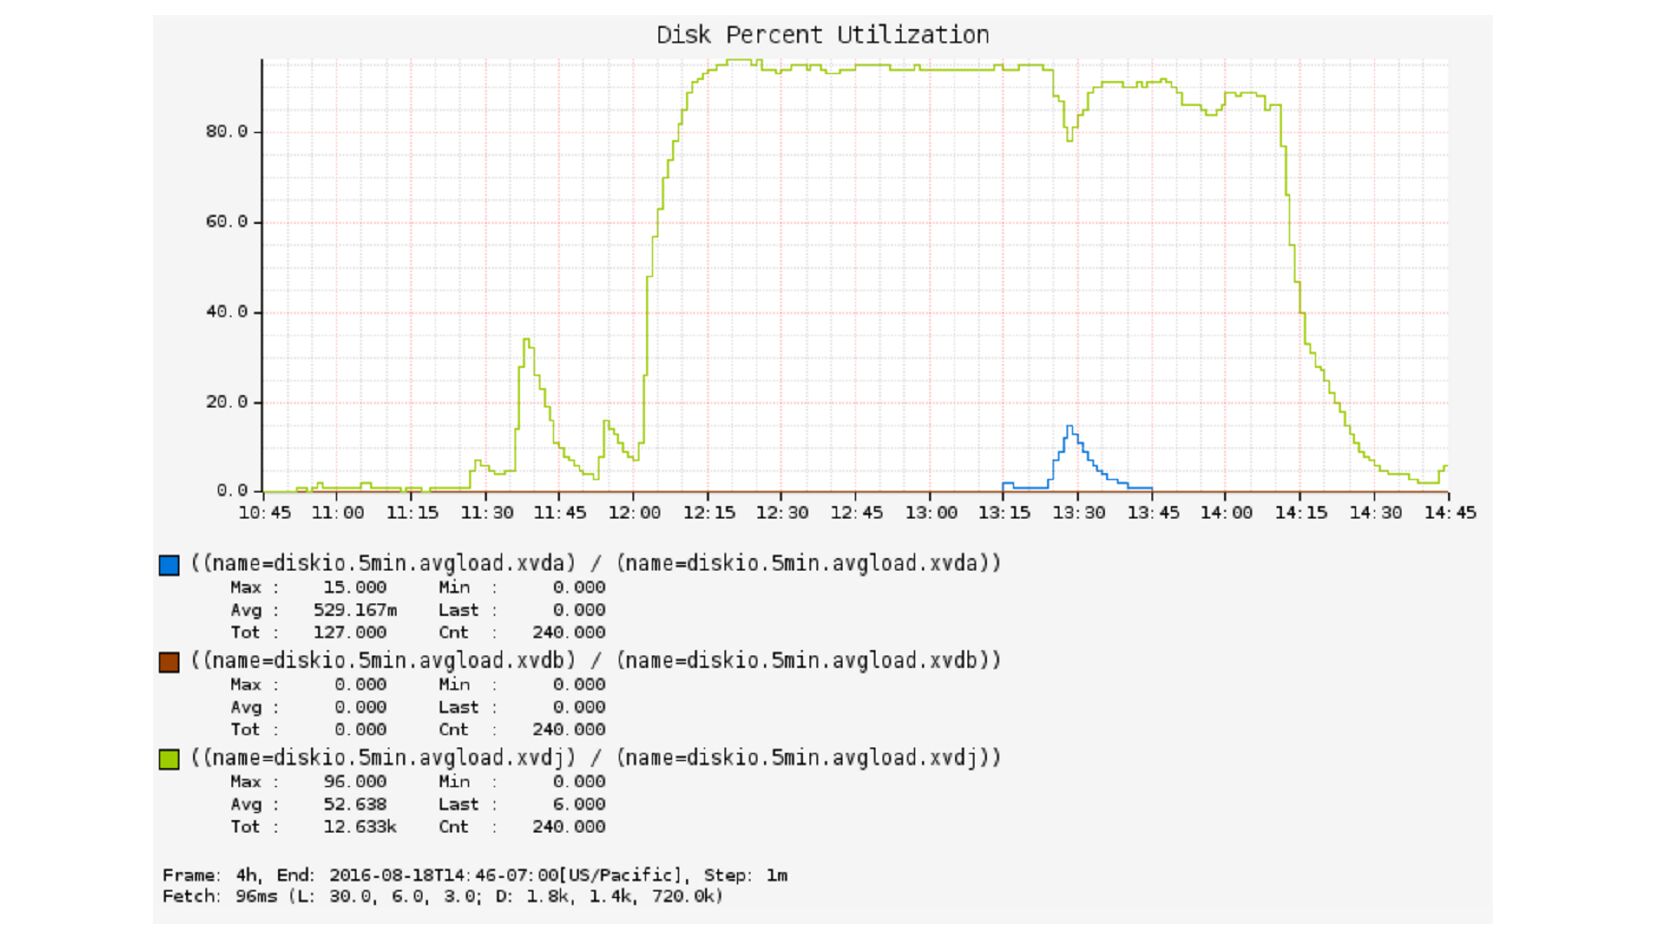Image resolution: width=1654 pixels, height=931 pixels.
Task: Click the xvdj avgload legend label text
Action: click(595, 757)
